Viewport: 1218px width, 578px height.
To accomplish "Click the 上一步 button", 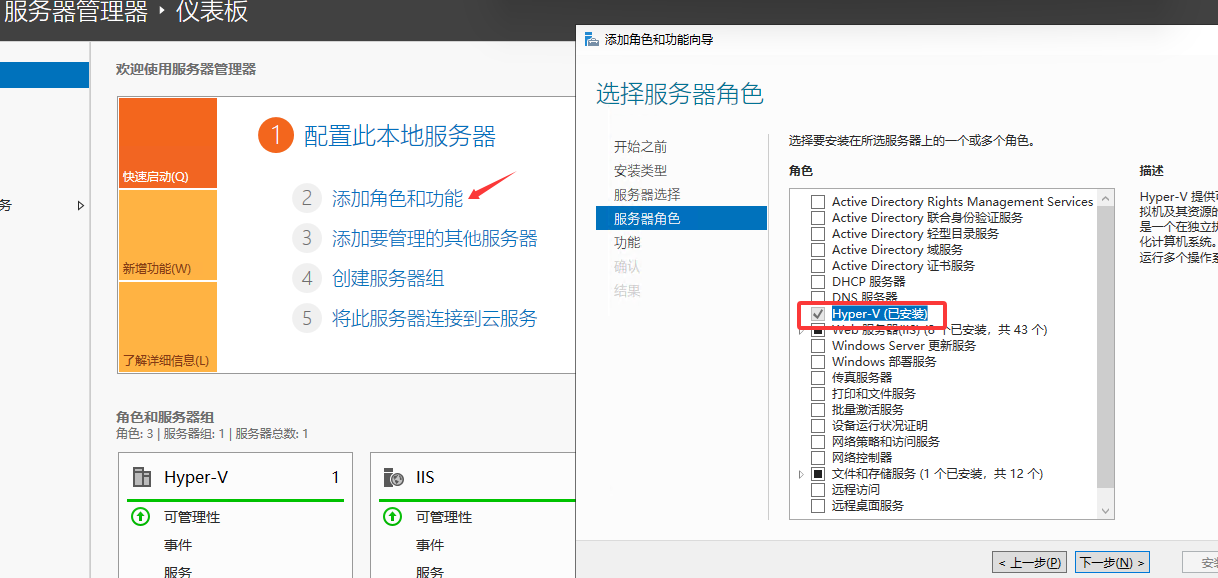I will point(1029,561).
